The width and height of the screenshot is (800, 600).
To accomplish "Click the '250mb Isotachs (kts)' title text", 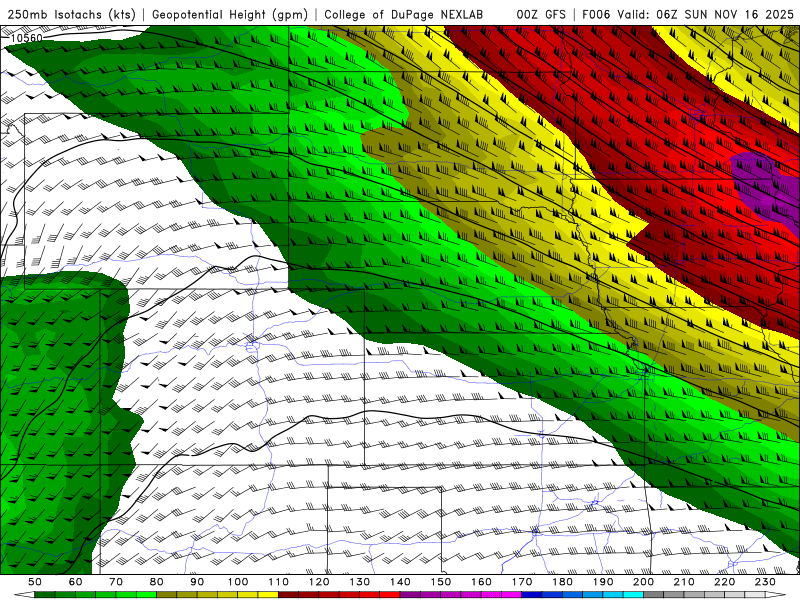I will point(71,15).
